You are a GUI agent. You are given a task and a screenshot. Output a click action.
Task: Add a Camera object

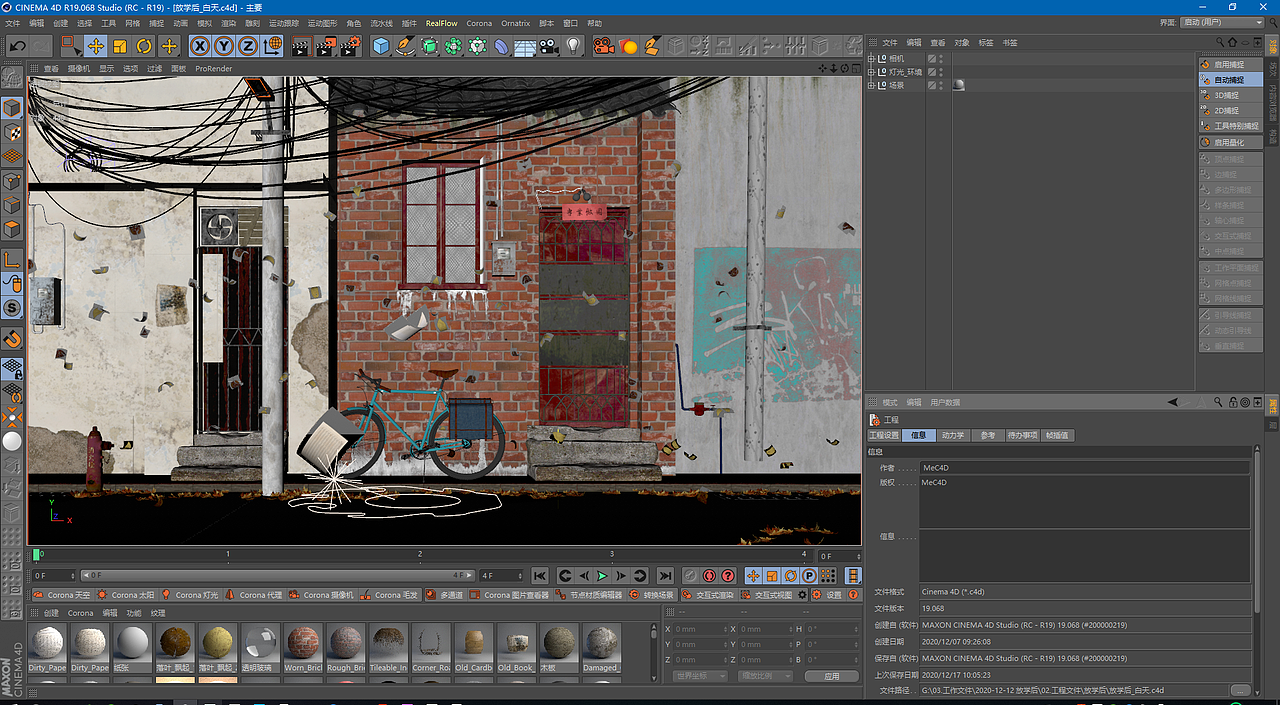click(x=549, y=46)
